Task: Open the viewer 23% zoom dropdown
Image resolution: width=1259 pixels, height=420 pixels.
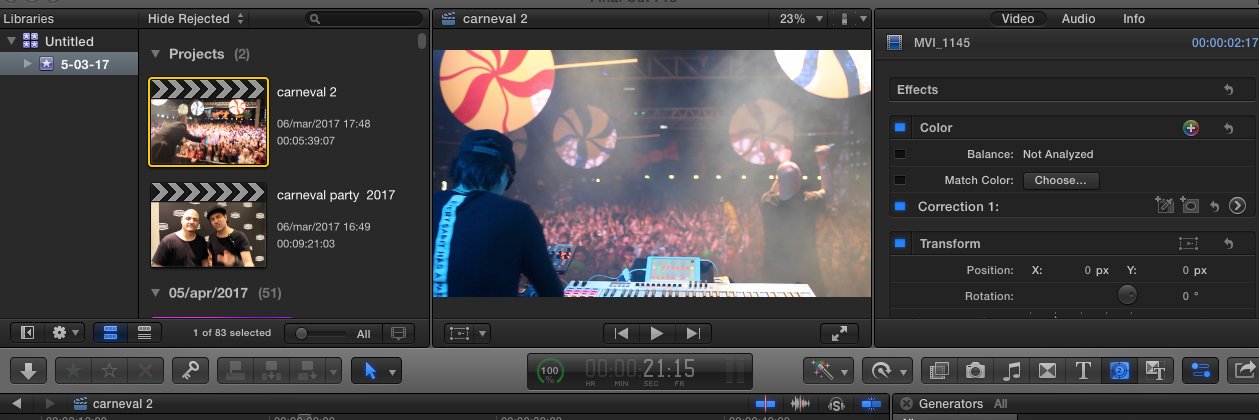Action: pos(801,19)
